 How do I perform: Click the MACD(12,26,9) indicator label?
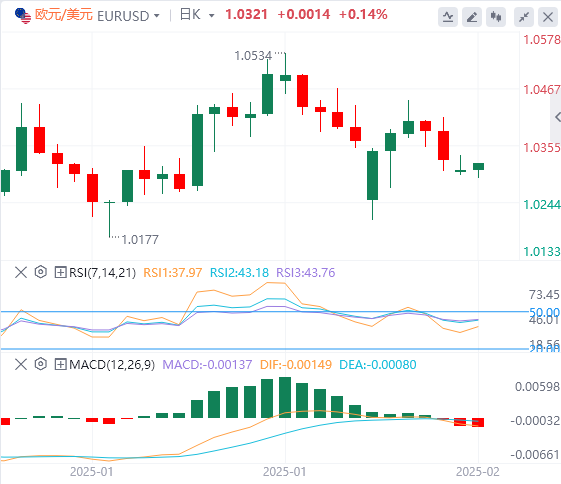(x=112, y=365)
